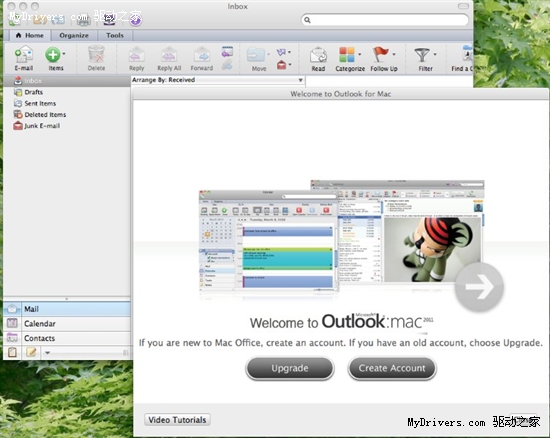Switch to Mail view

[x=67, y=309]
